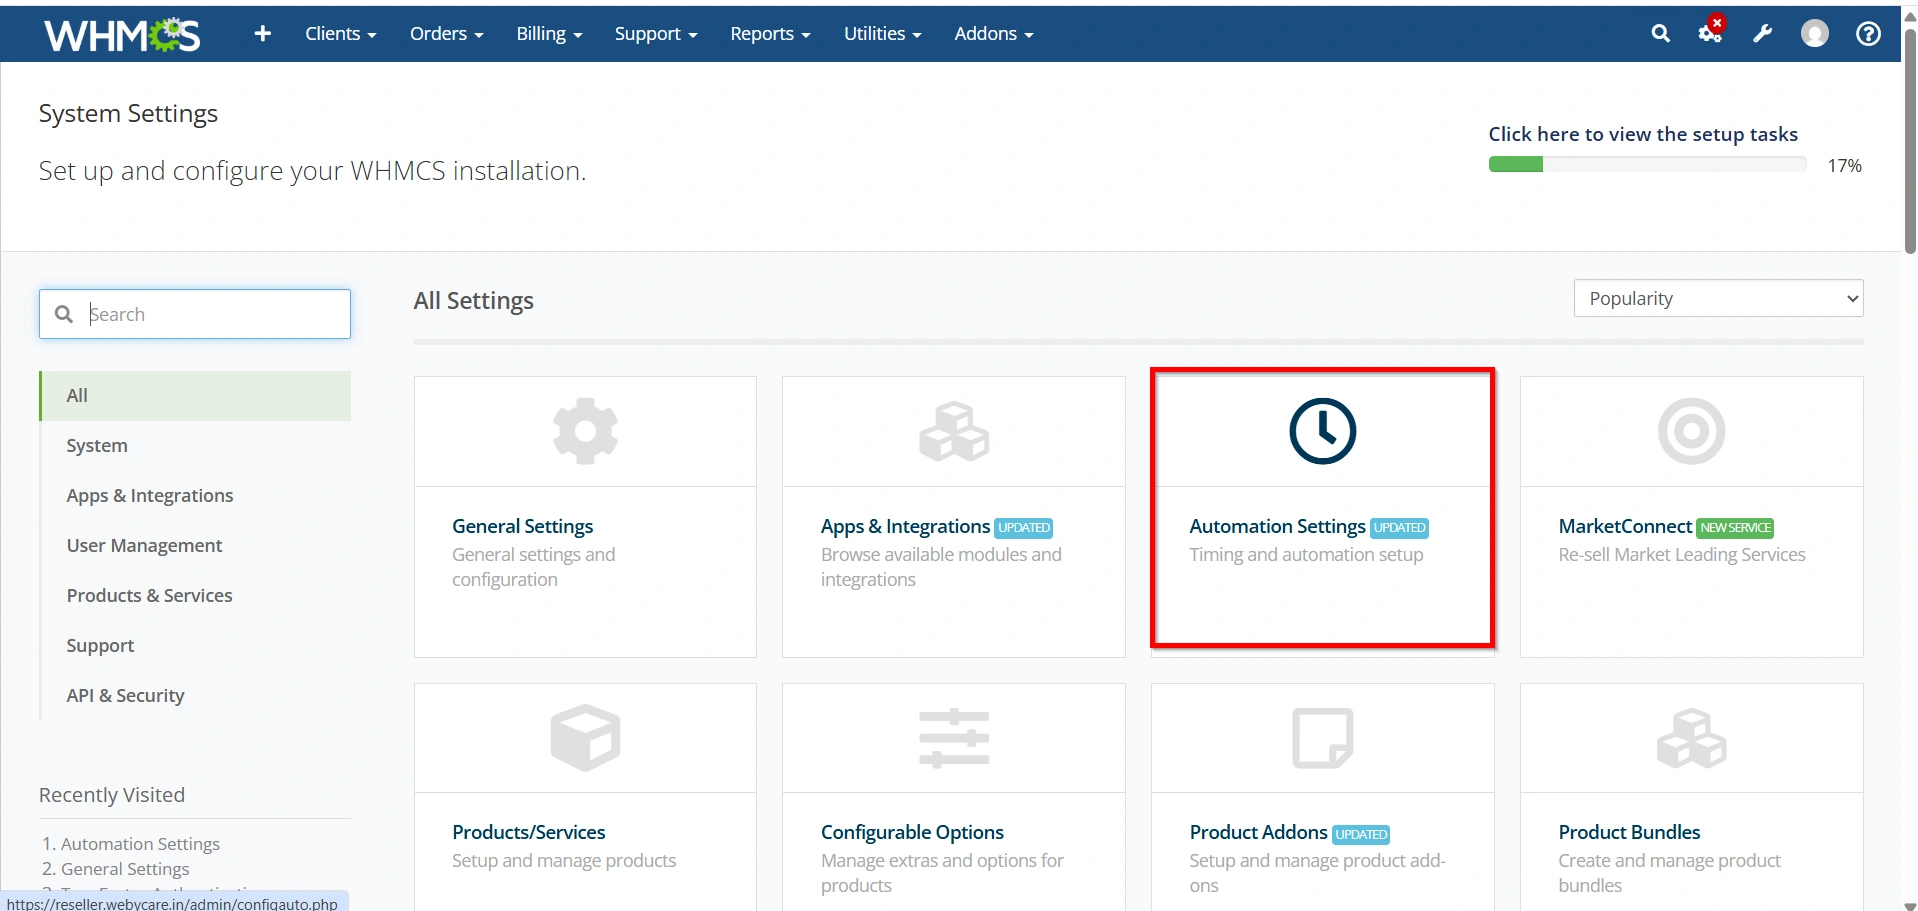Image resolution: width=1918 pixels, height=911 pixels.
Task: Expand the Addons menu
Action: tap(993, 34)
